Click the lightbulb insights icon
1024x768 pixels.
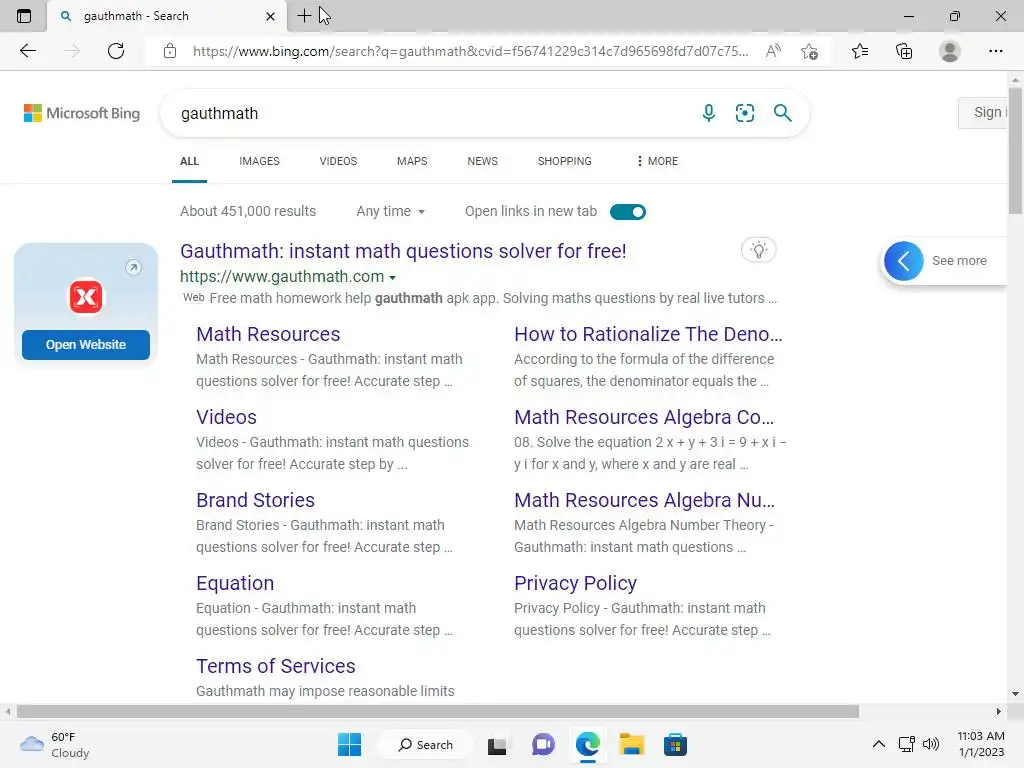[x=759, y=250]
